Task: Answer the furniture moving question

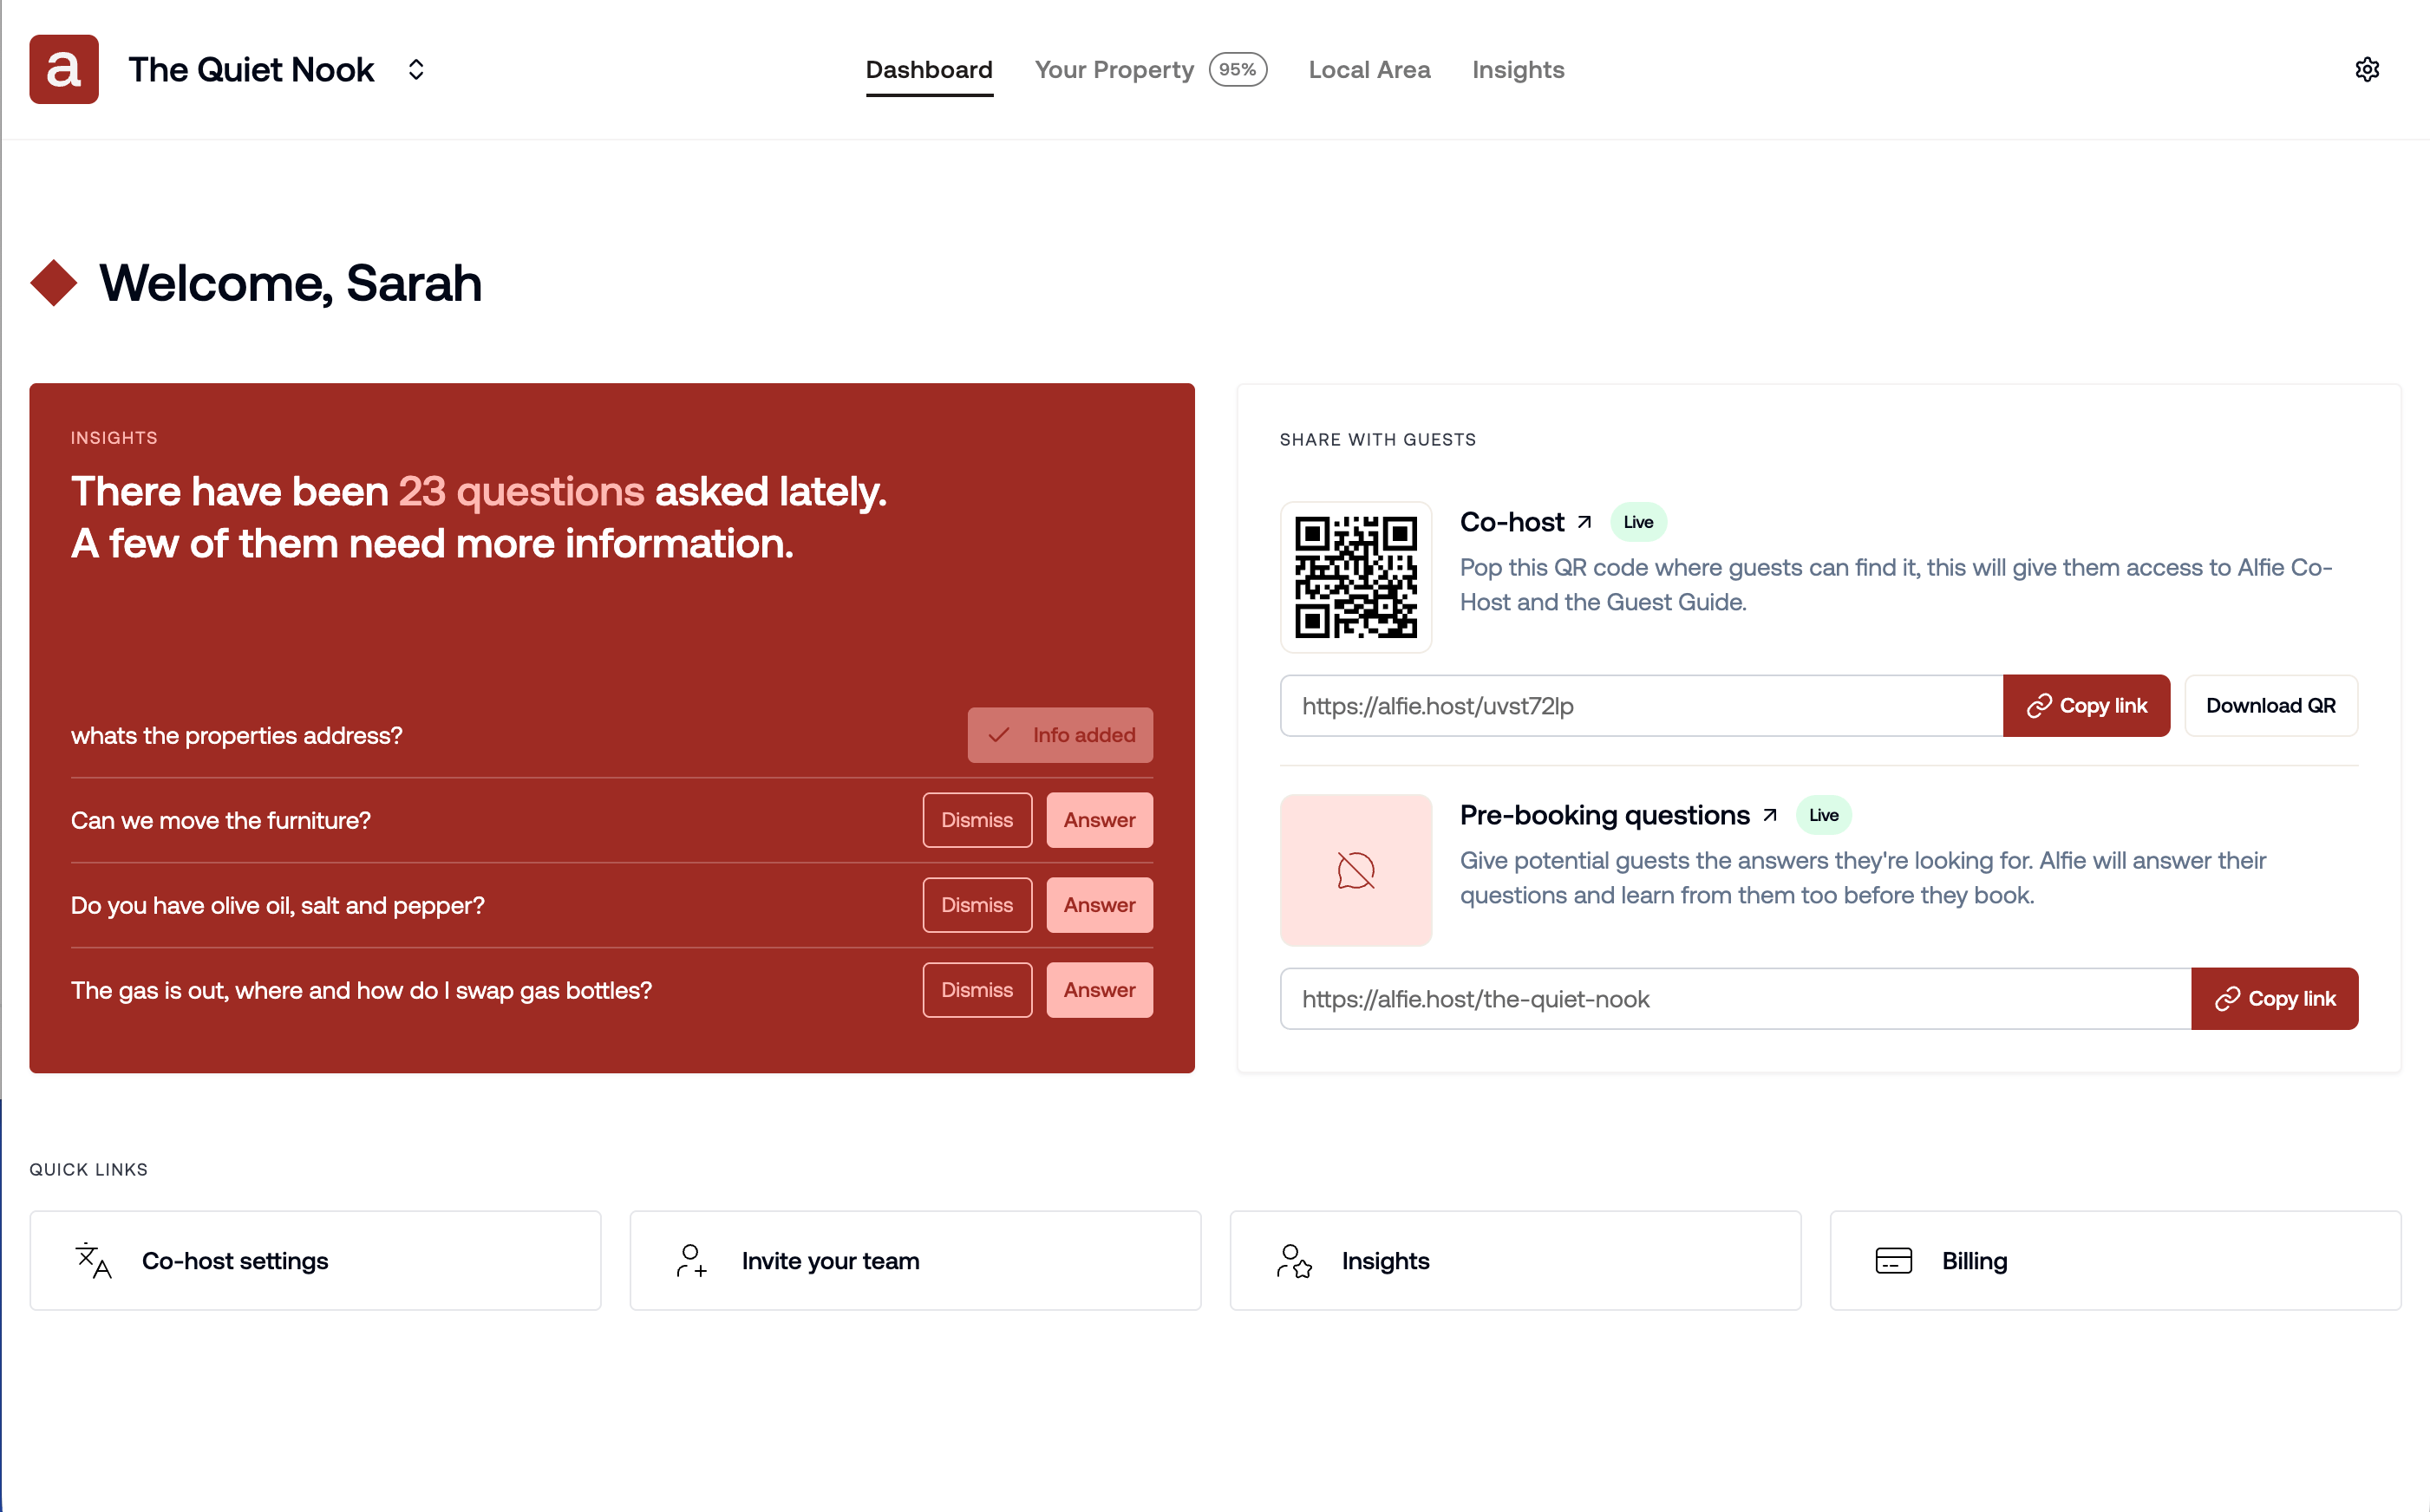Action: [x=1098, y=820]
